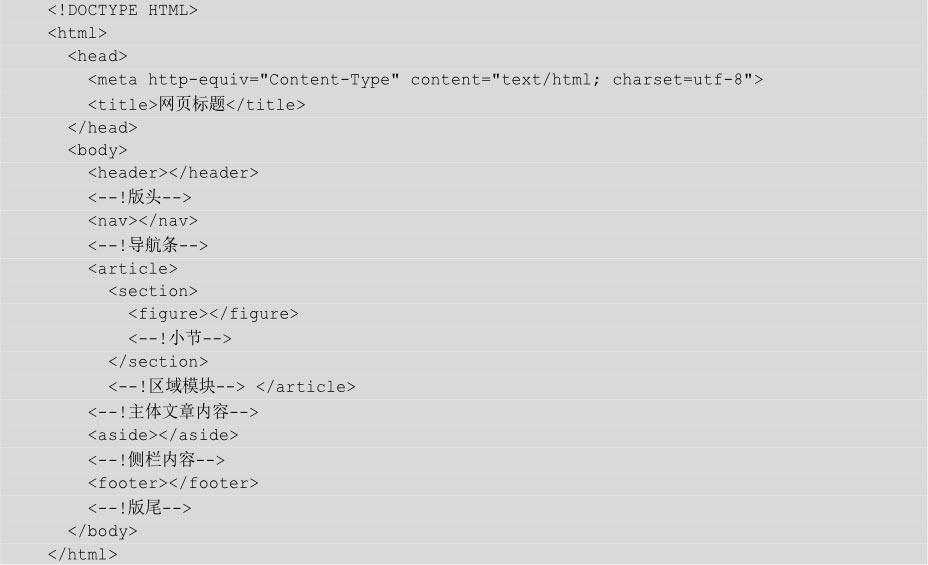Click the 小节 comment line
This screenshot has width=928, height=565.
180,338
